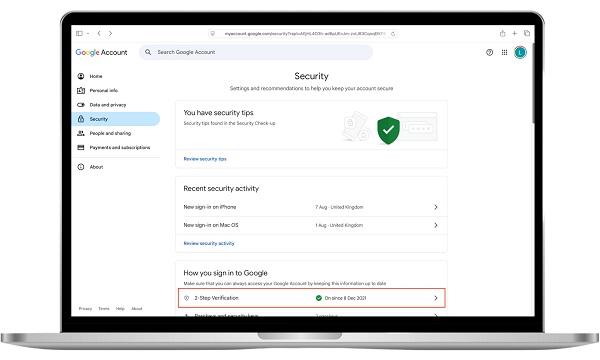Image resolution: width=600 pixels, height=360 pixels.
Task: Open the Help question mark icon
Action: [x=489, y=52]
